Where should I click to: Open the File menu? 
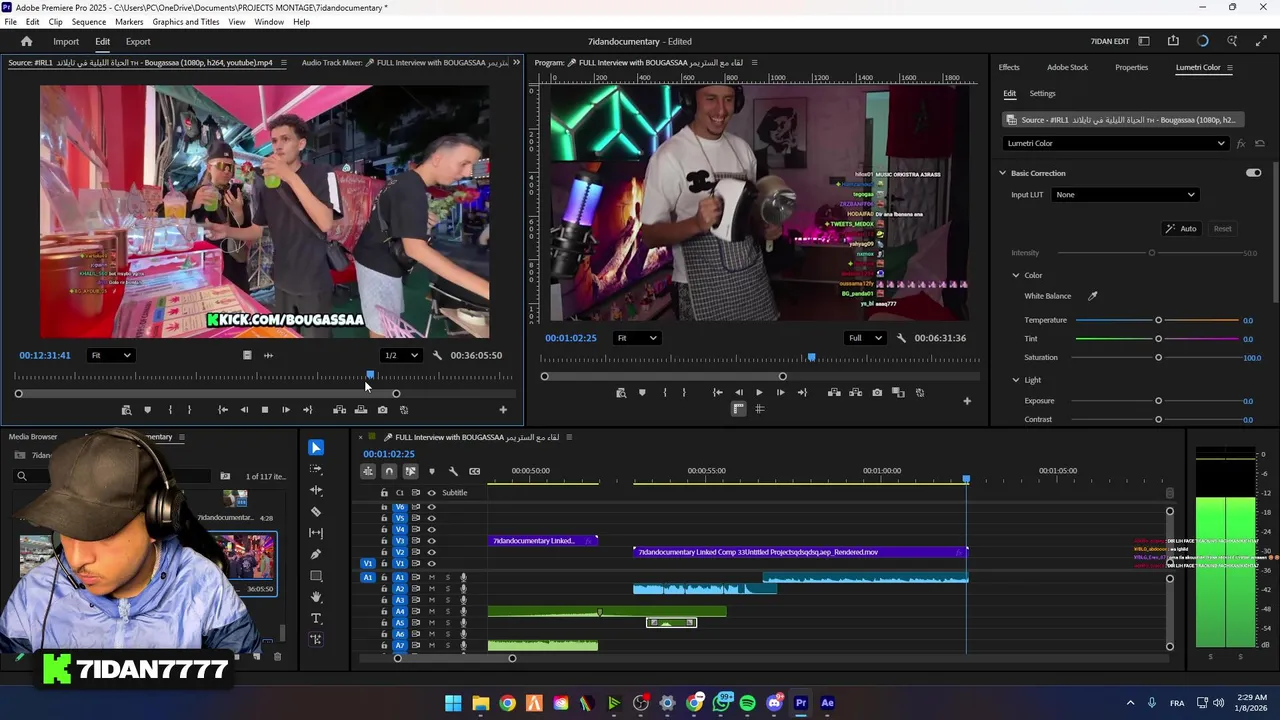pyautogui.click(x=10, y=22)
